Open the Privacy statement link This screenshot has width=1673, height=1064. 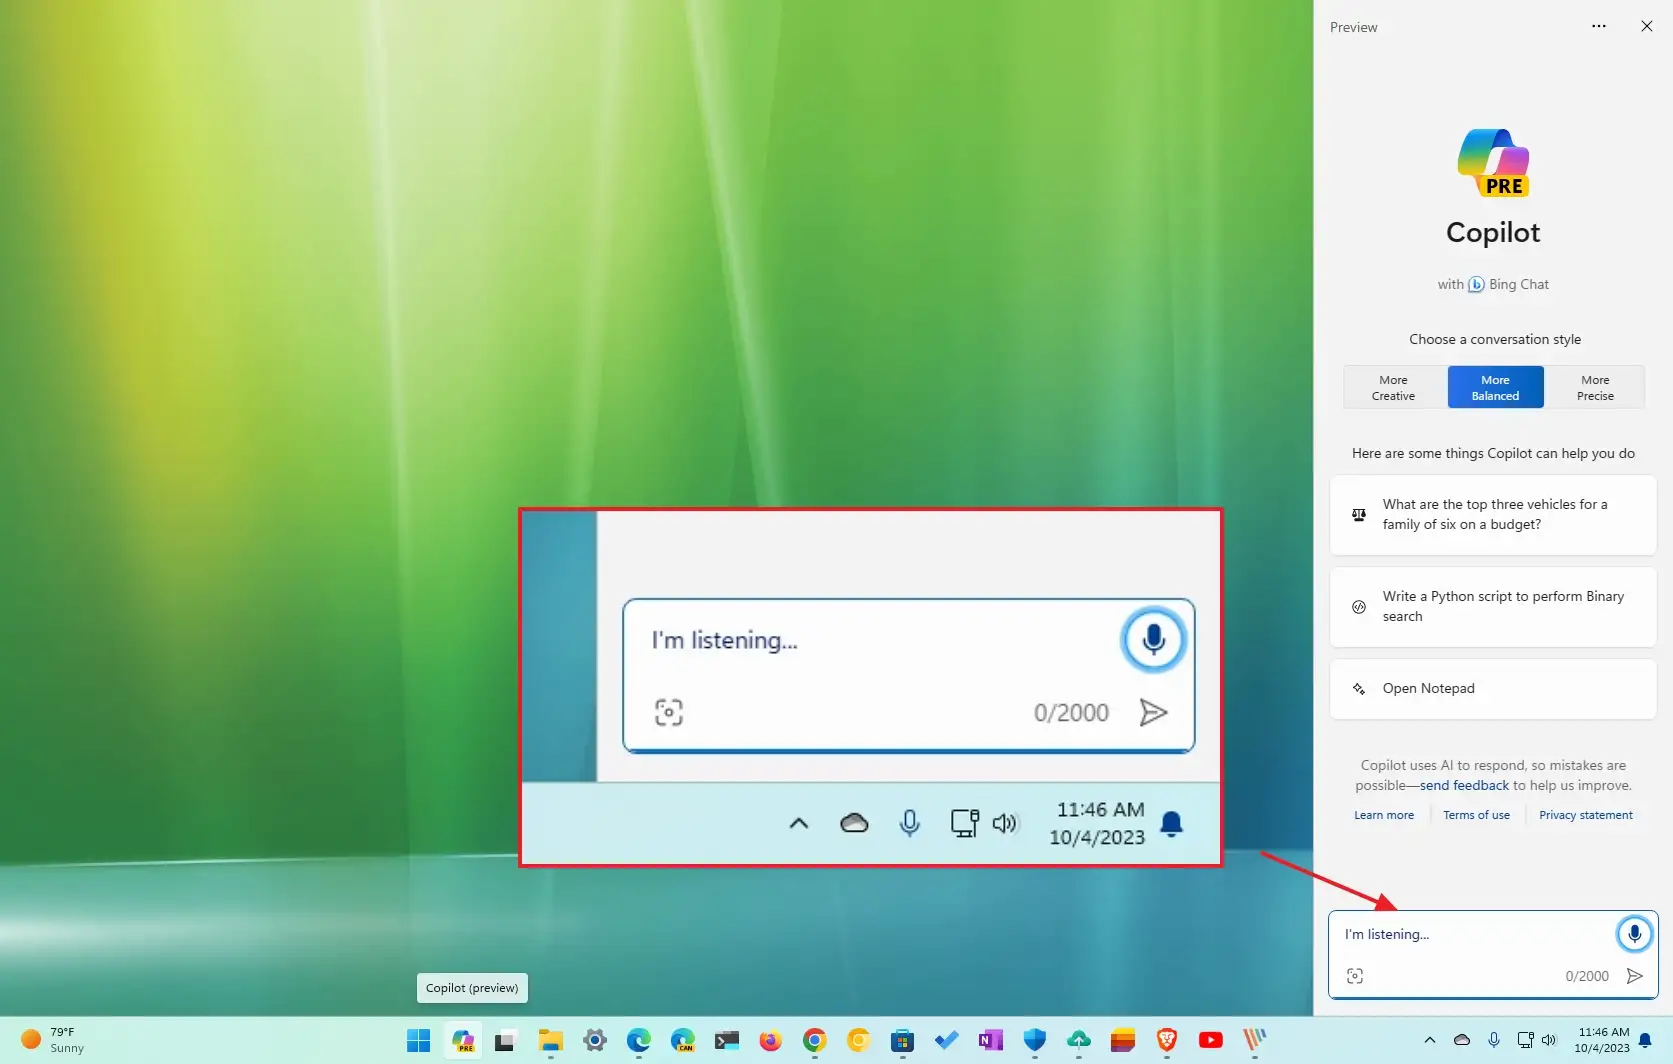click(x=1585, y=815)
